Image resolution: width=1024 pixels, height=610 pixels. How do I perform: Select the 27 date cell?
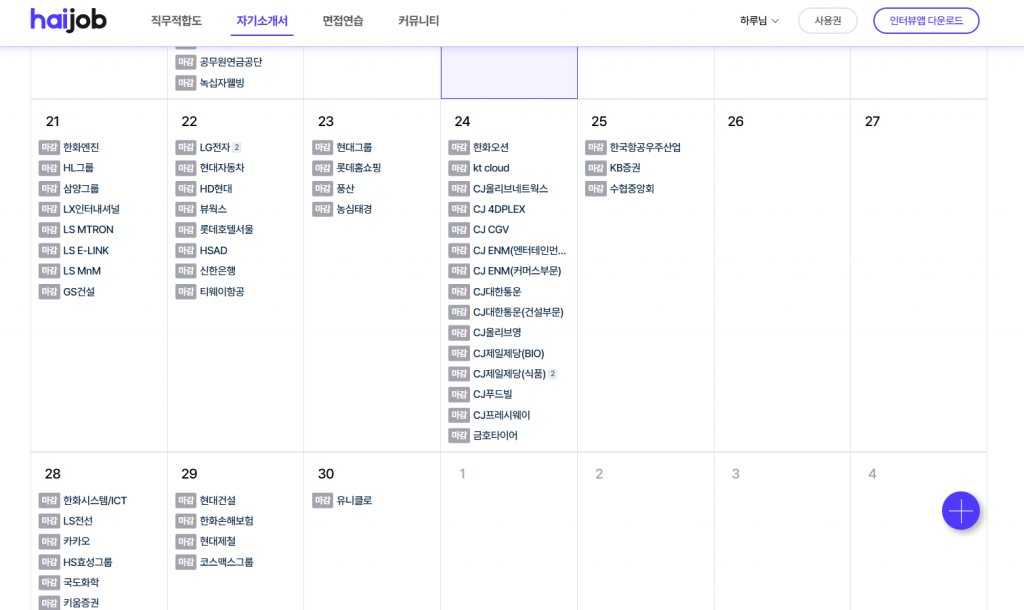click(x=919, y=276)
